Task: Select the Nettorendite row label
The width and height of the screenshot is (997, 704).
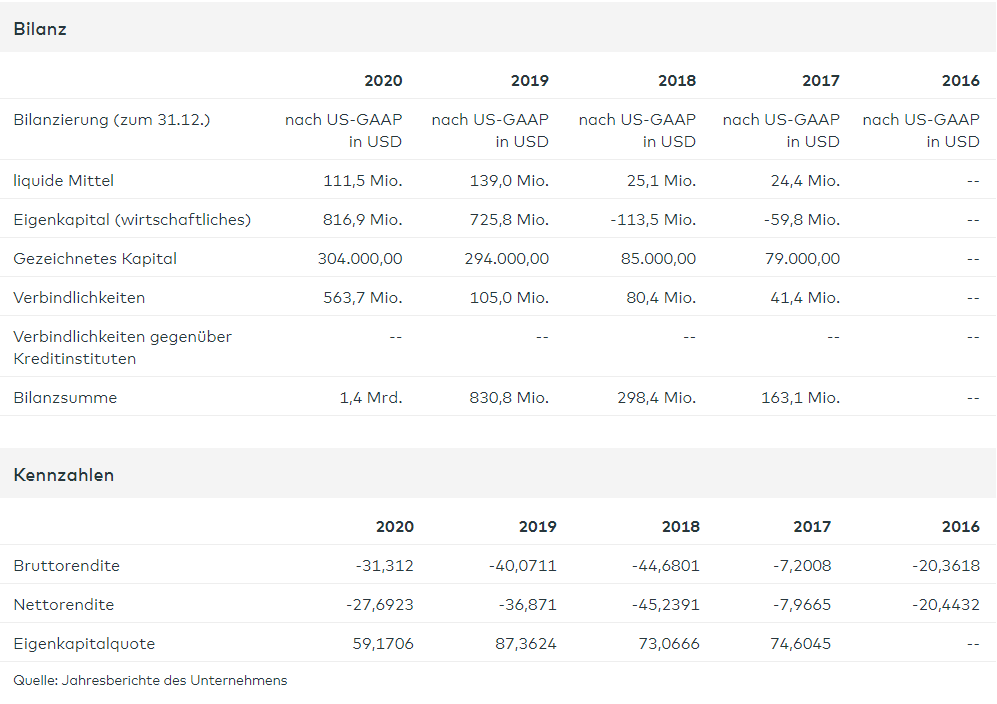Action: click(64, 605)
